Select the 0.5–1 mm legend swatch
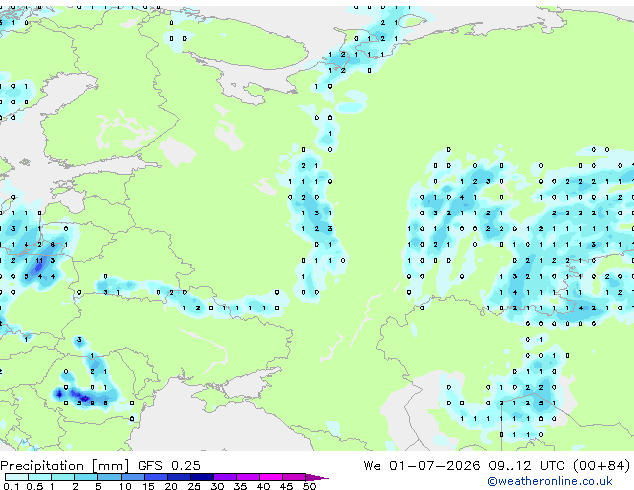This screenshot has height=490, width=634. 40,477
